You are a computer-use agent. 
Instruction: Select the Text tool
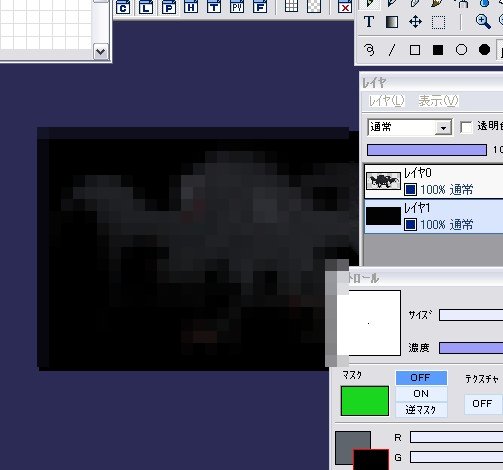369,22
